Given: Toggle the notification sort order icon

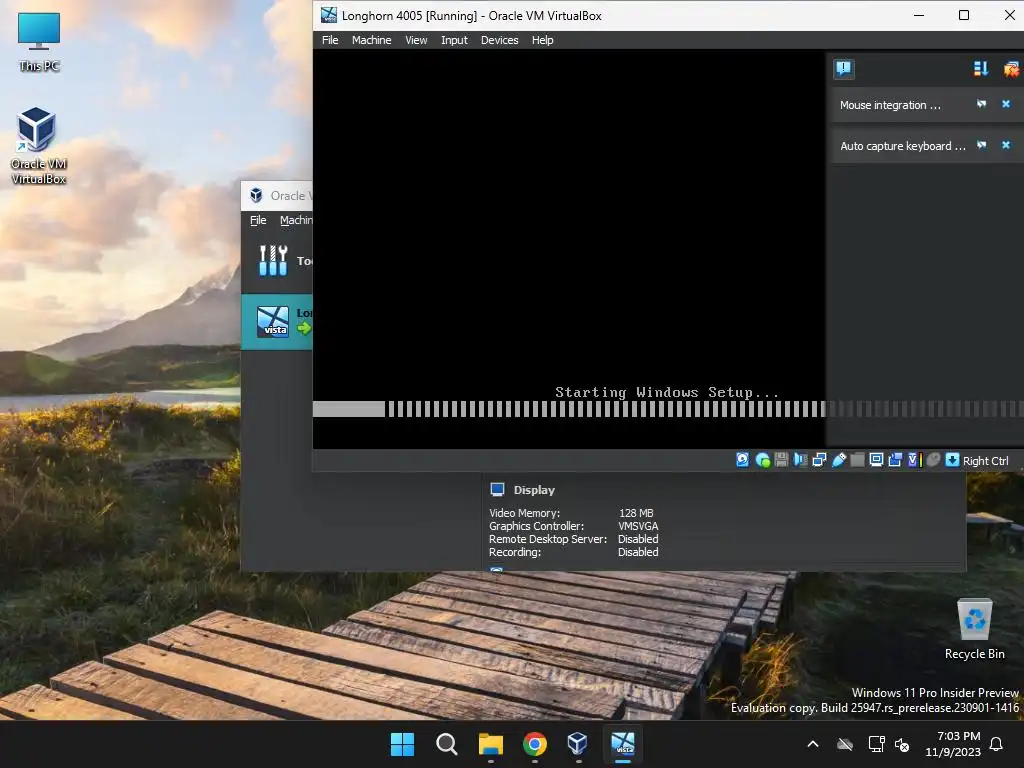Looking at the screenshot, I should point(980,69).
